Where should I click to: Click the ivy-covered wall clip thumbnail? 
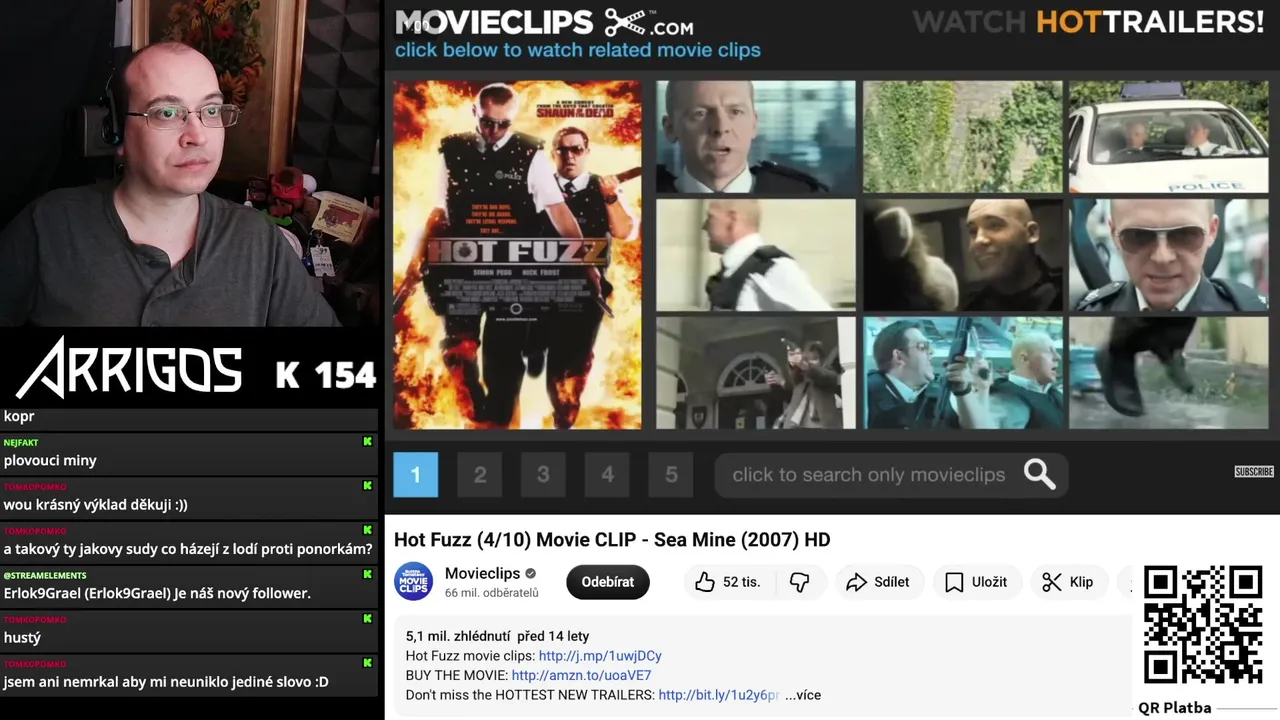962,136
